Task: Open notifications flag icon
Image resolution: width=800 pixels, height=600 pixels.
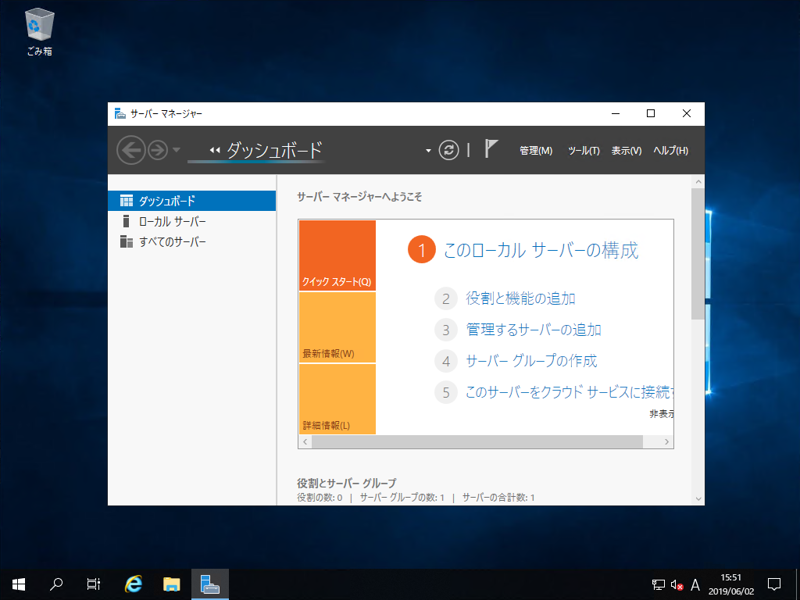Action: [490, 149]
